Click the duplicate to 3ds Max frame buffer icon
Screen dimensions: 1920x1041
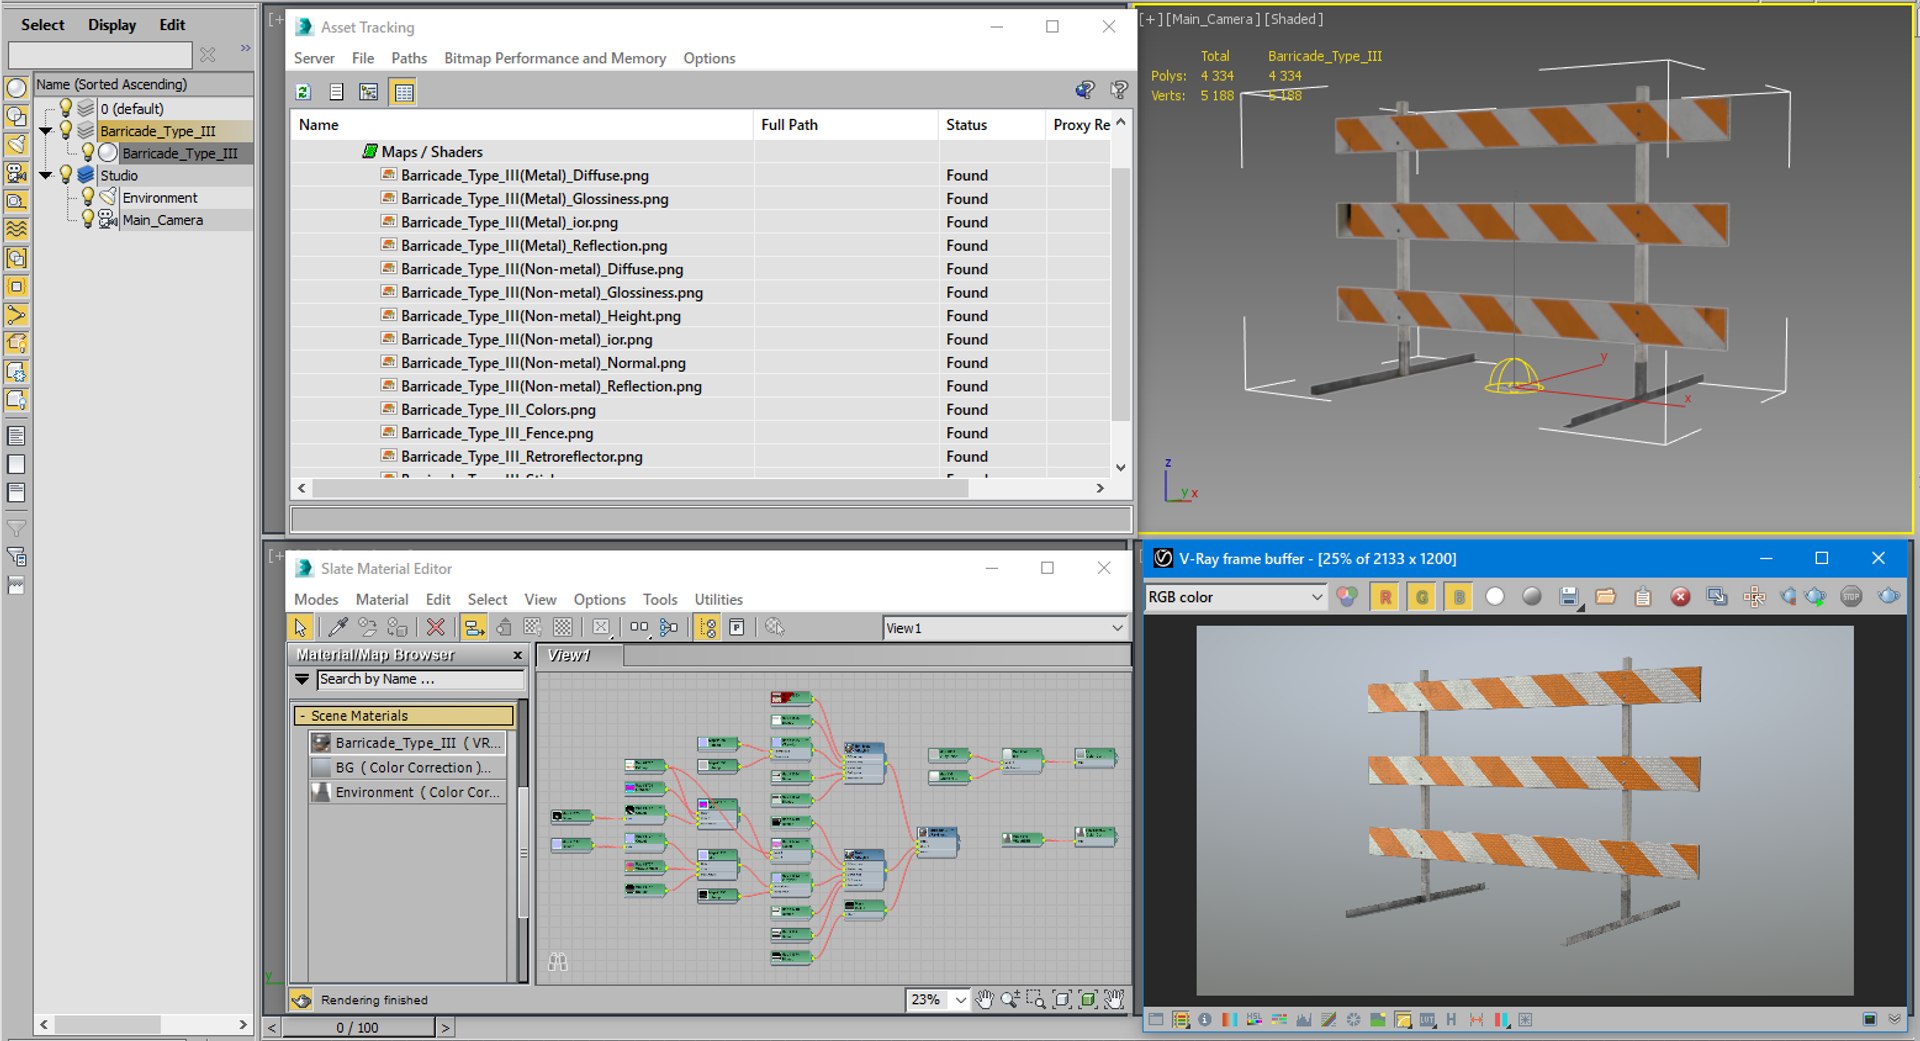pos(1717,597)
